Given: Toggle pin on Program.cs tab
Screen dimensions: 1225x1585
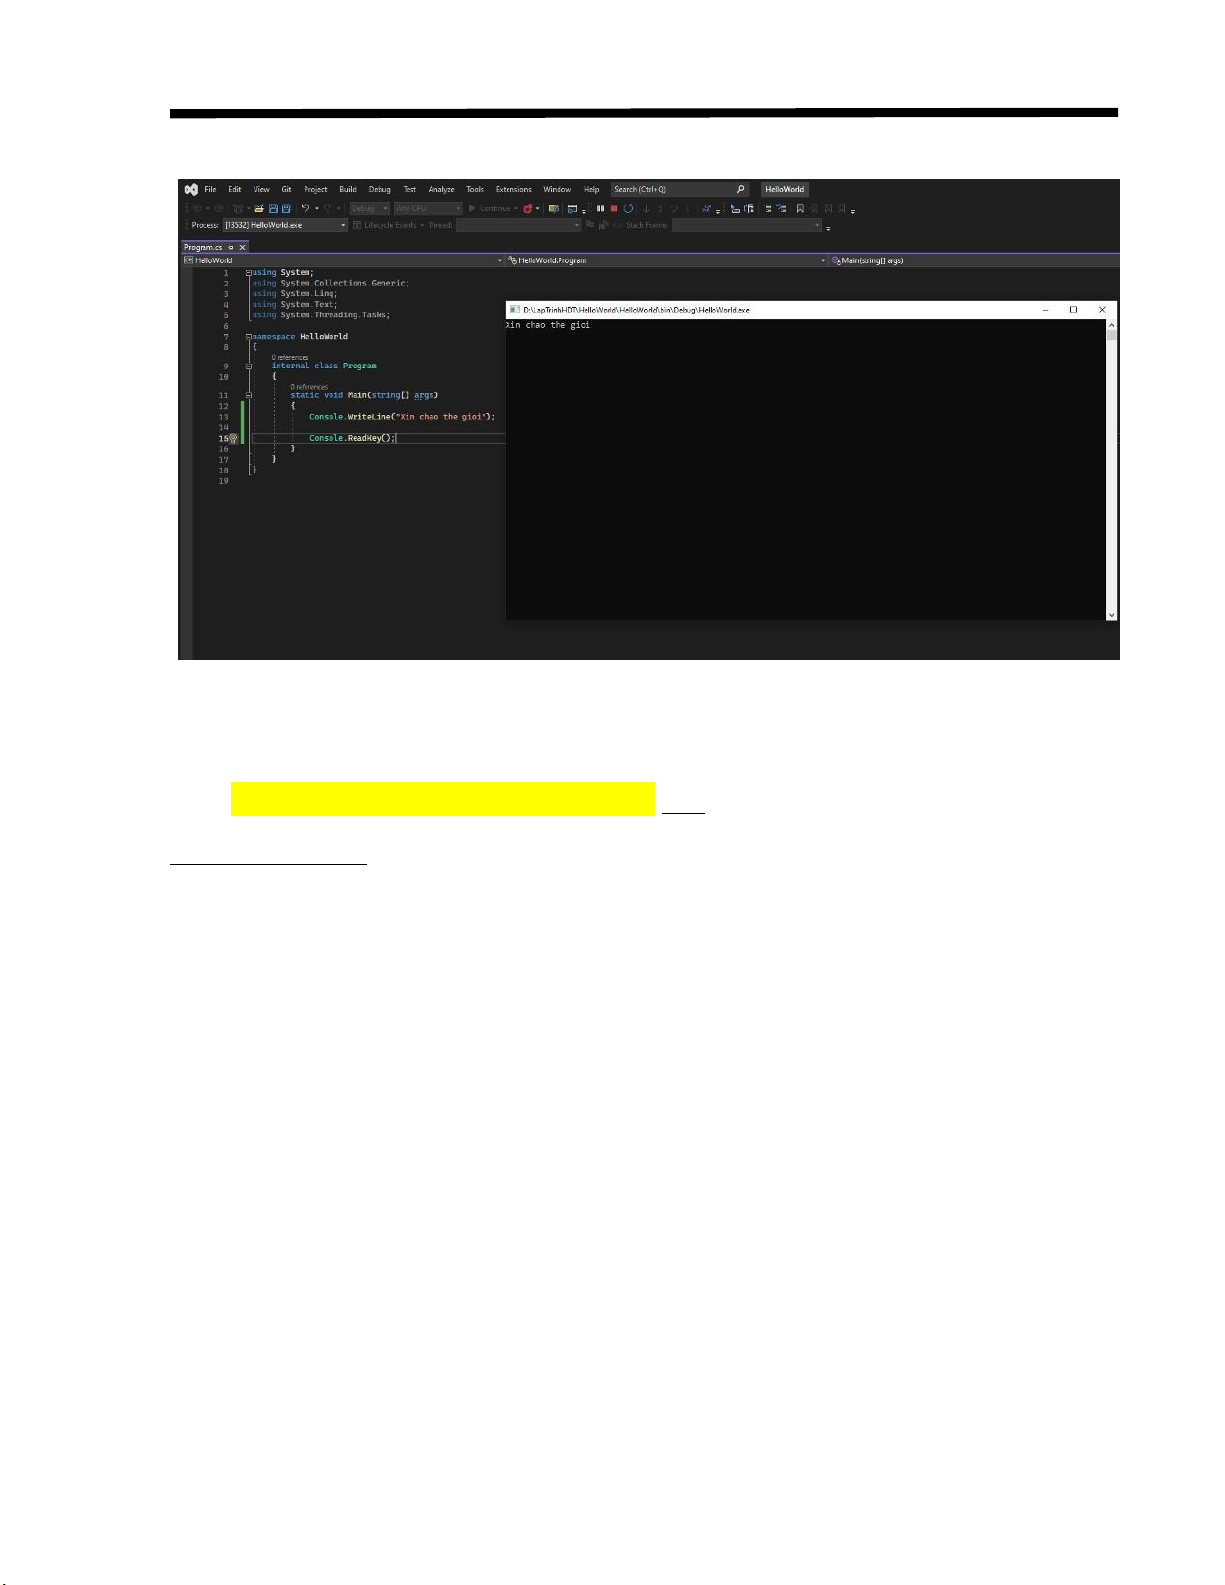Looking at the screenshot, I should pos(231,247).
